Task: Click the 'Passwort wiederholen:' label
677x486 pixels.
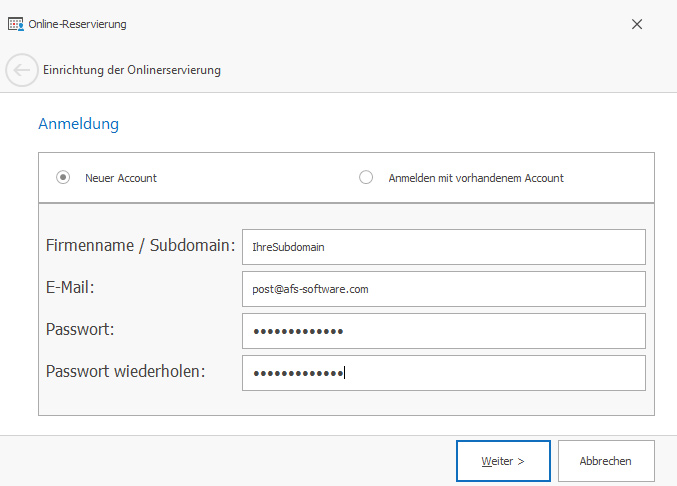Action: point(125,371)
